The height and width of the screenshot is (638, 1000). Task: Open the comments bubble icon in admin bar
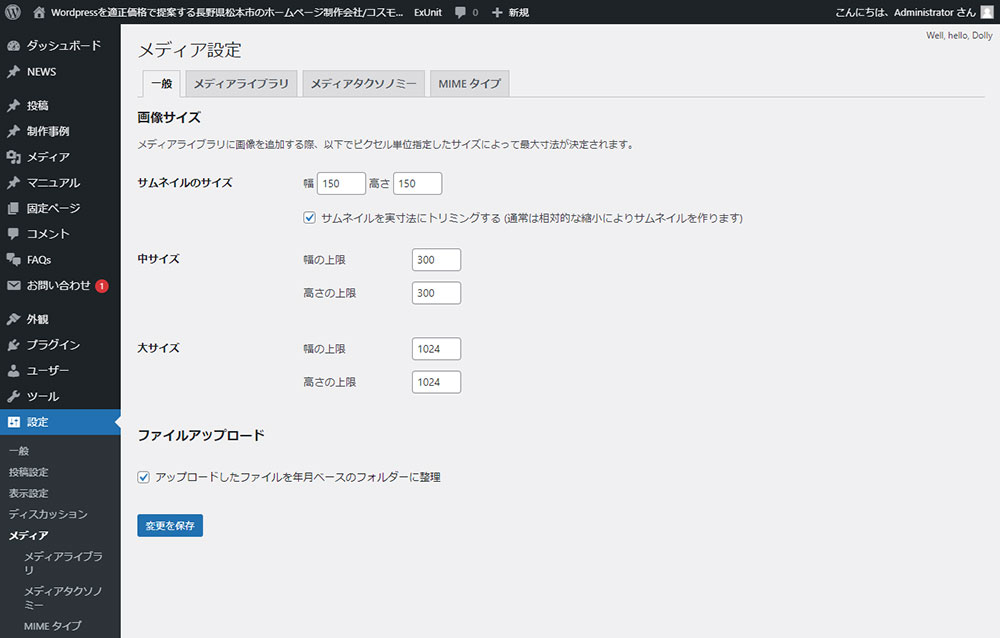[460, 12]
